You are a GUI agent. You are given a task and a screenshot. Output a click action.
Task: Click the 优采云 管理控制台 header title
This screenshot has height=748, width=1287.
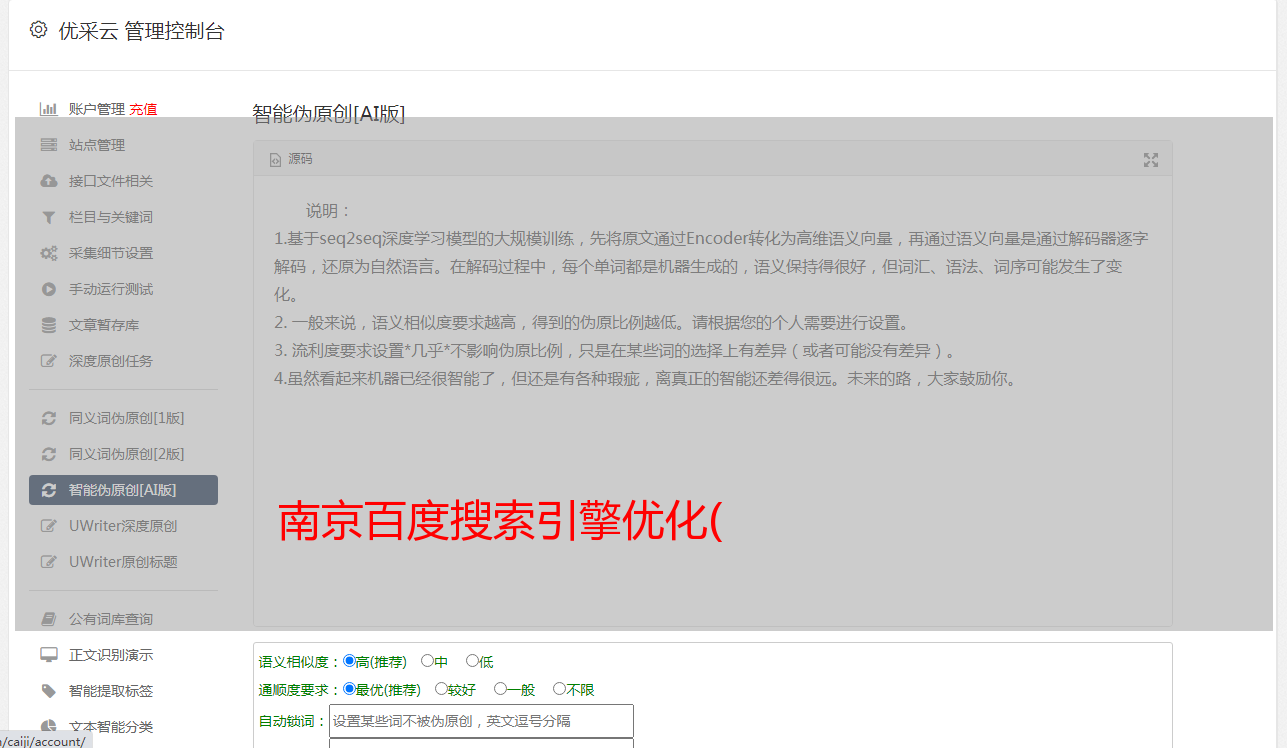141,31
